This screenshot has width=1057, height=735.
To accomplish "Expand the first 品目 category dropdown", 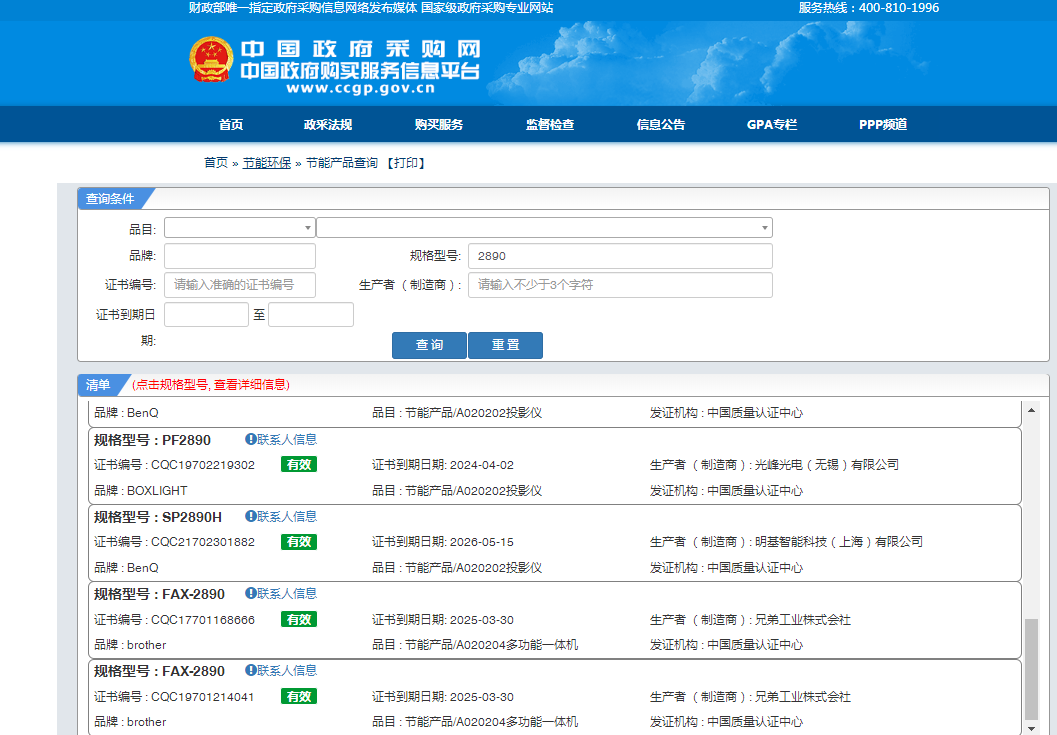I will 240,228.
